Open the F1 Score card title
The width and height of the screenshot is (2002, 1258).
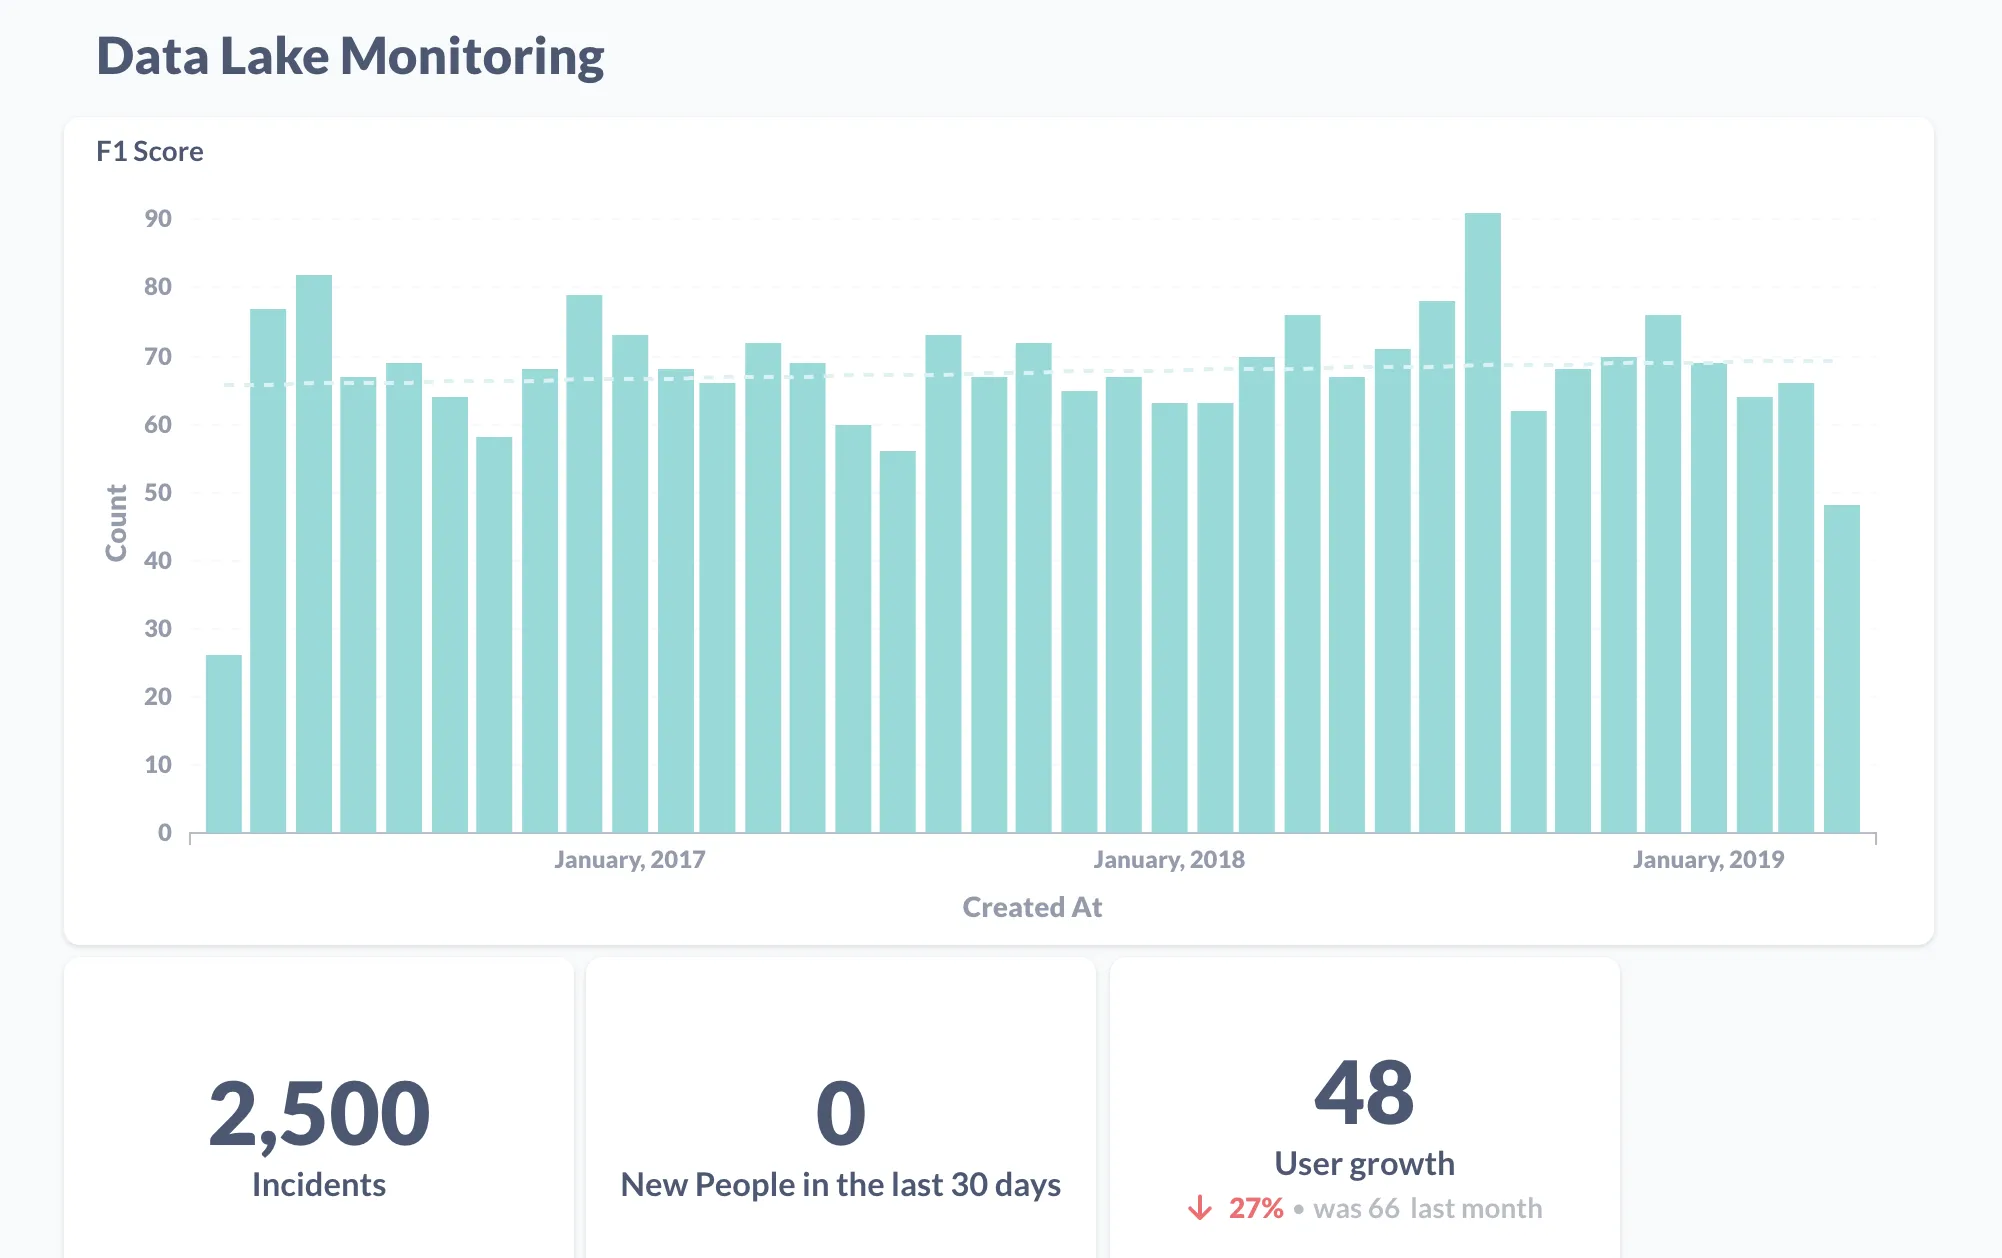[150, 151]
